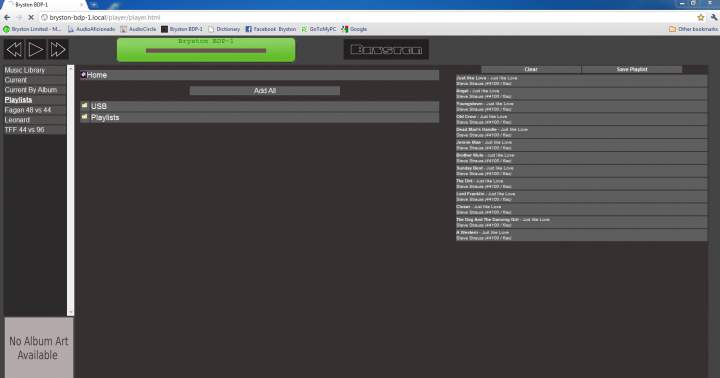Bookmark this page with the star icon
This screenshot has height=378, width=720.
[x=701, y=17]
